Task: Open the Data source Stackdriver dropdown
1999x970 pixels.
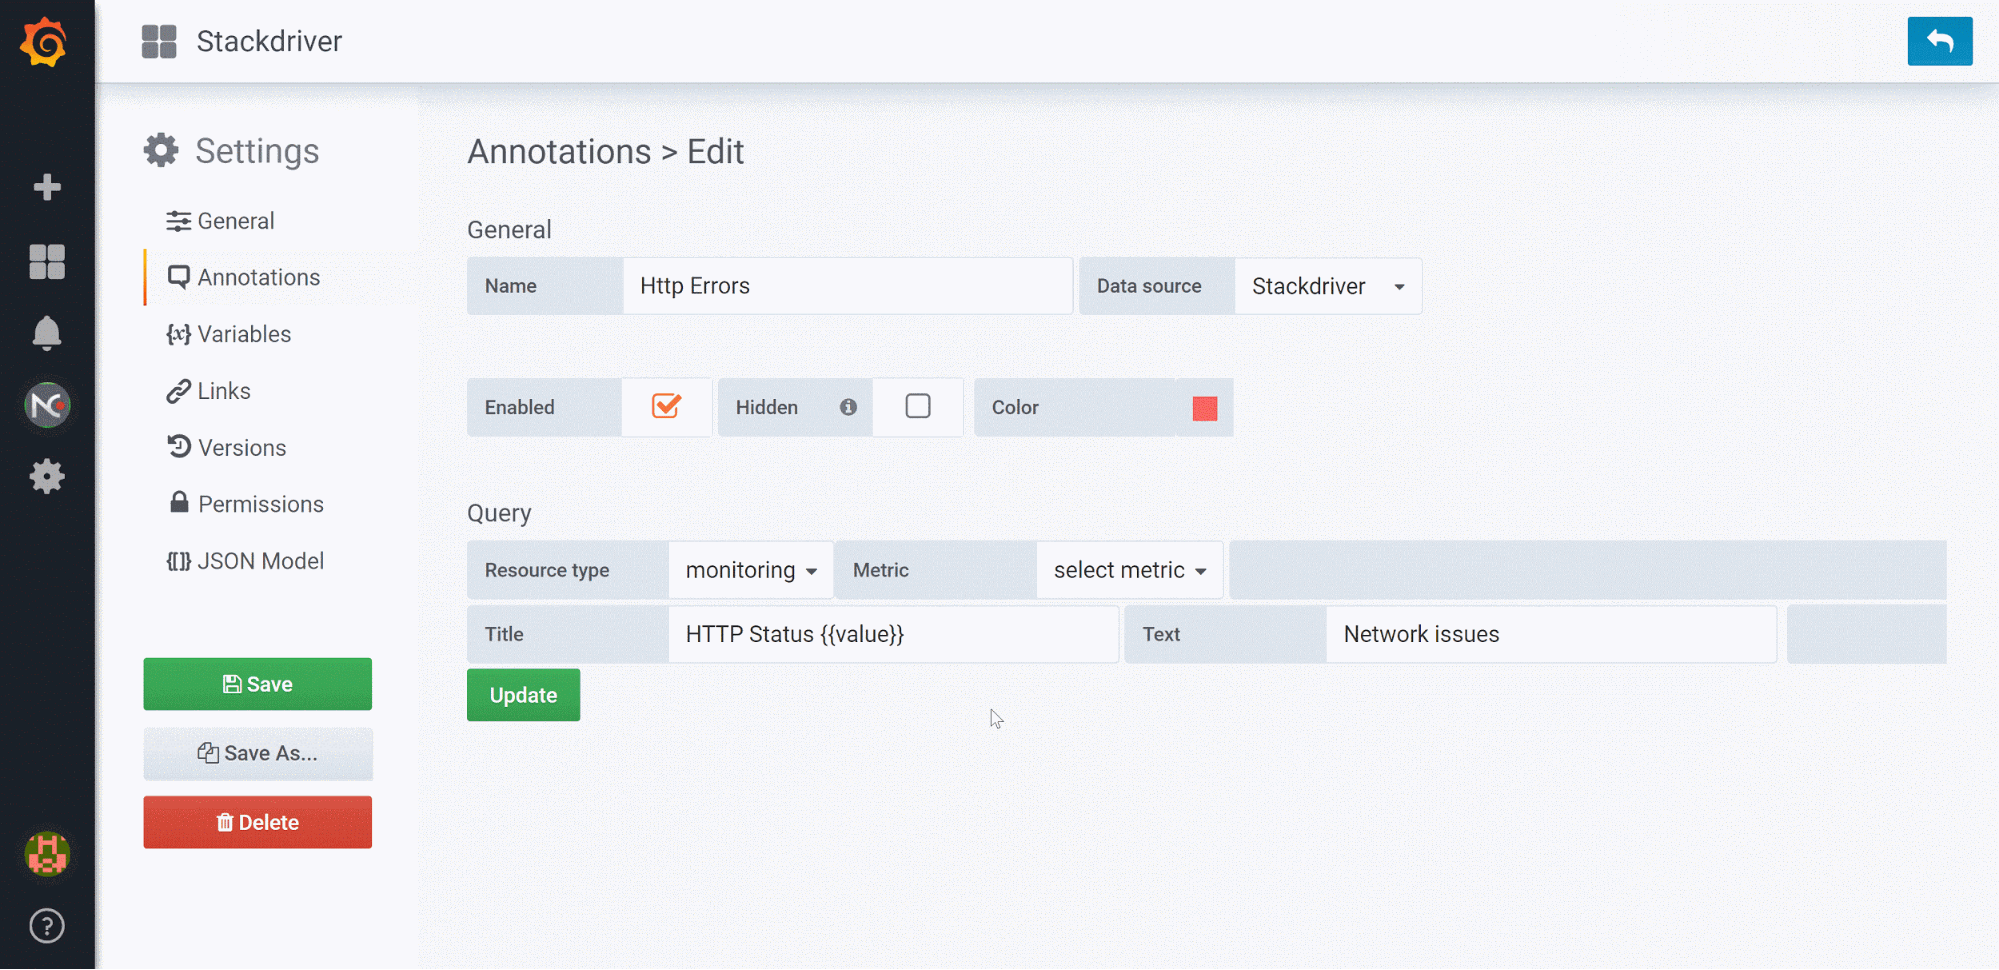Action: 1328,286
